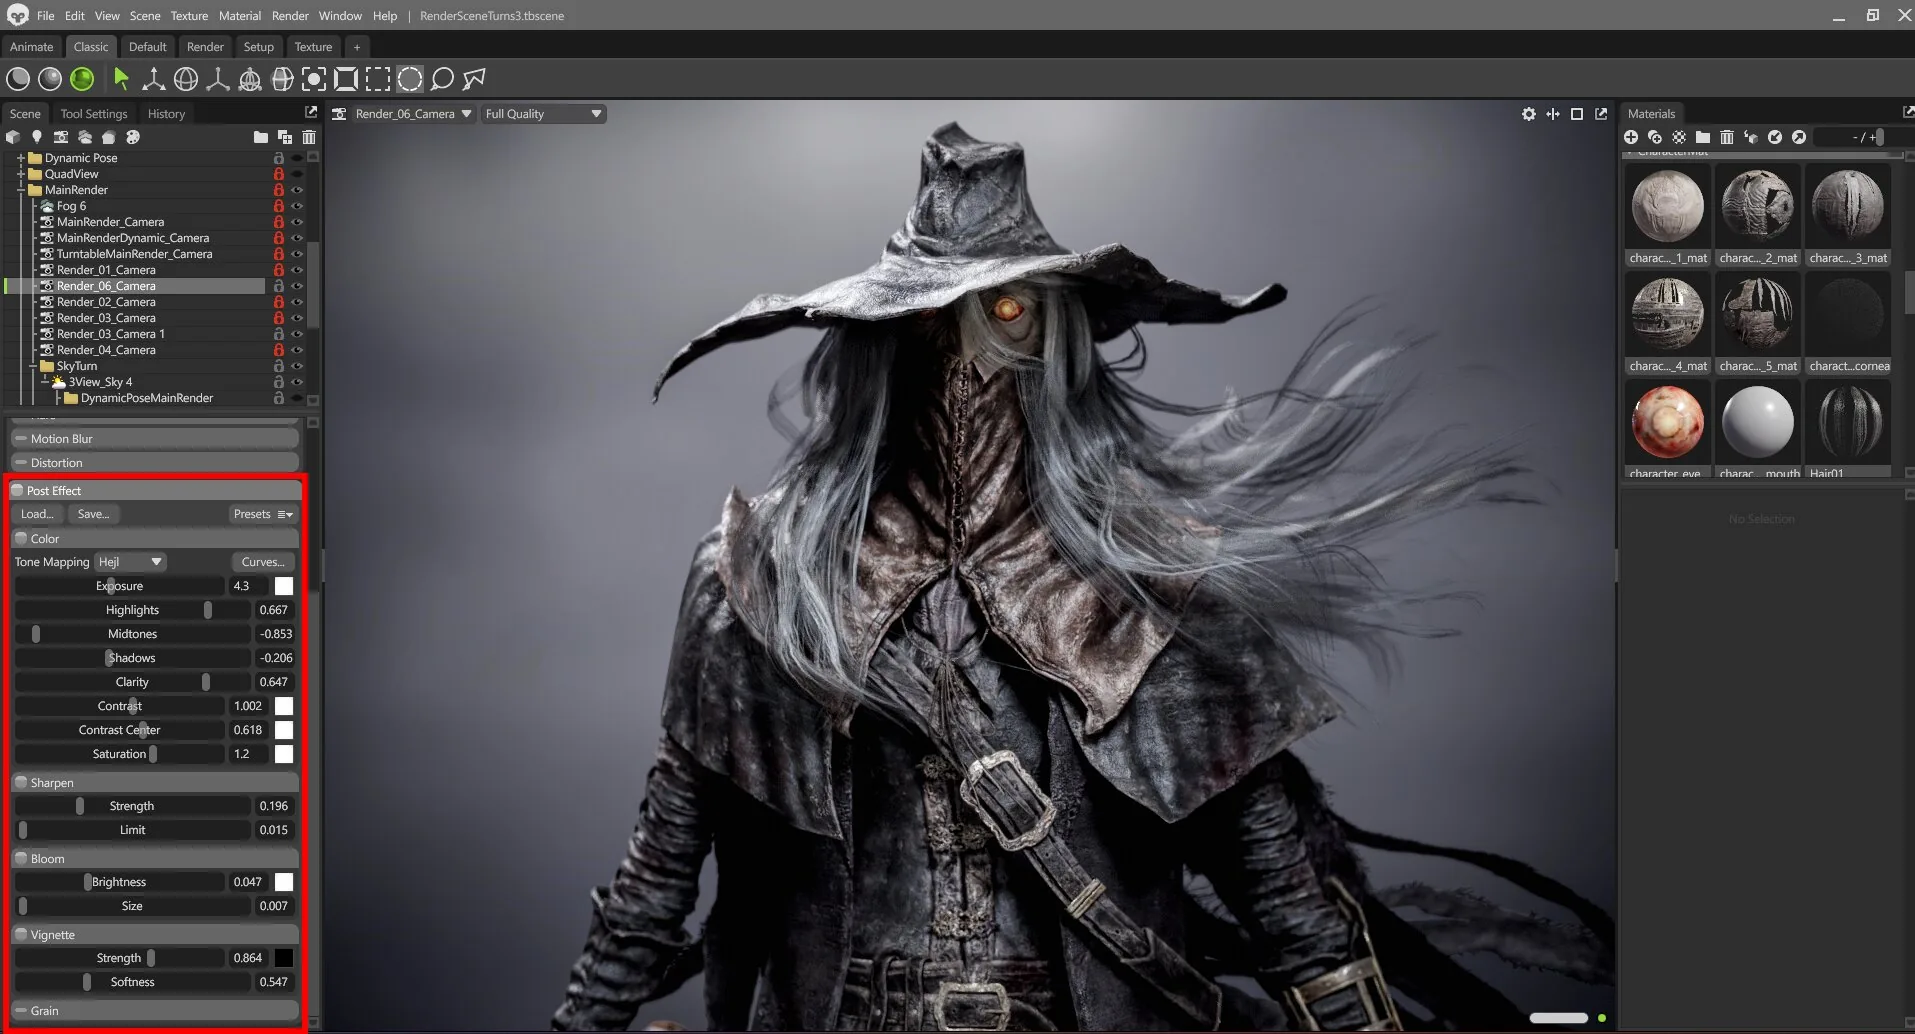Click the Saturation value field
Viewport: 1915px width, 1034px height.
tap(248, 754)
